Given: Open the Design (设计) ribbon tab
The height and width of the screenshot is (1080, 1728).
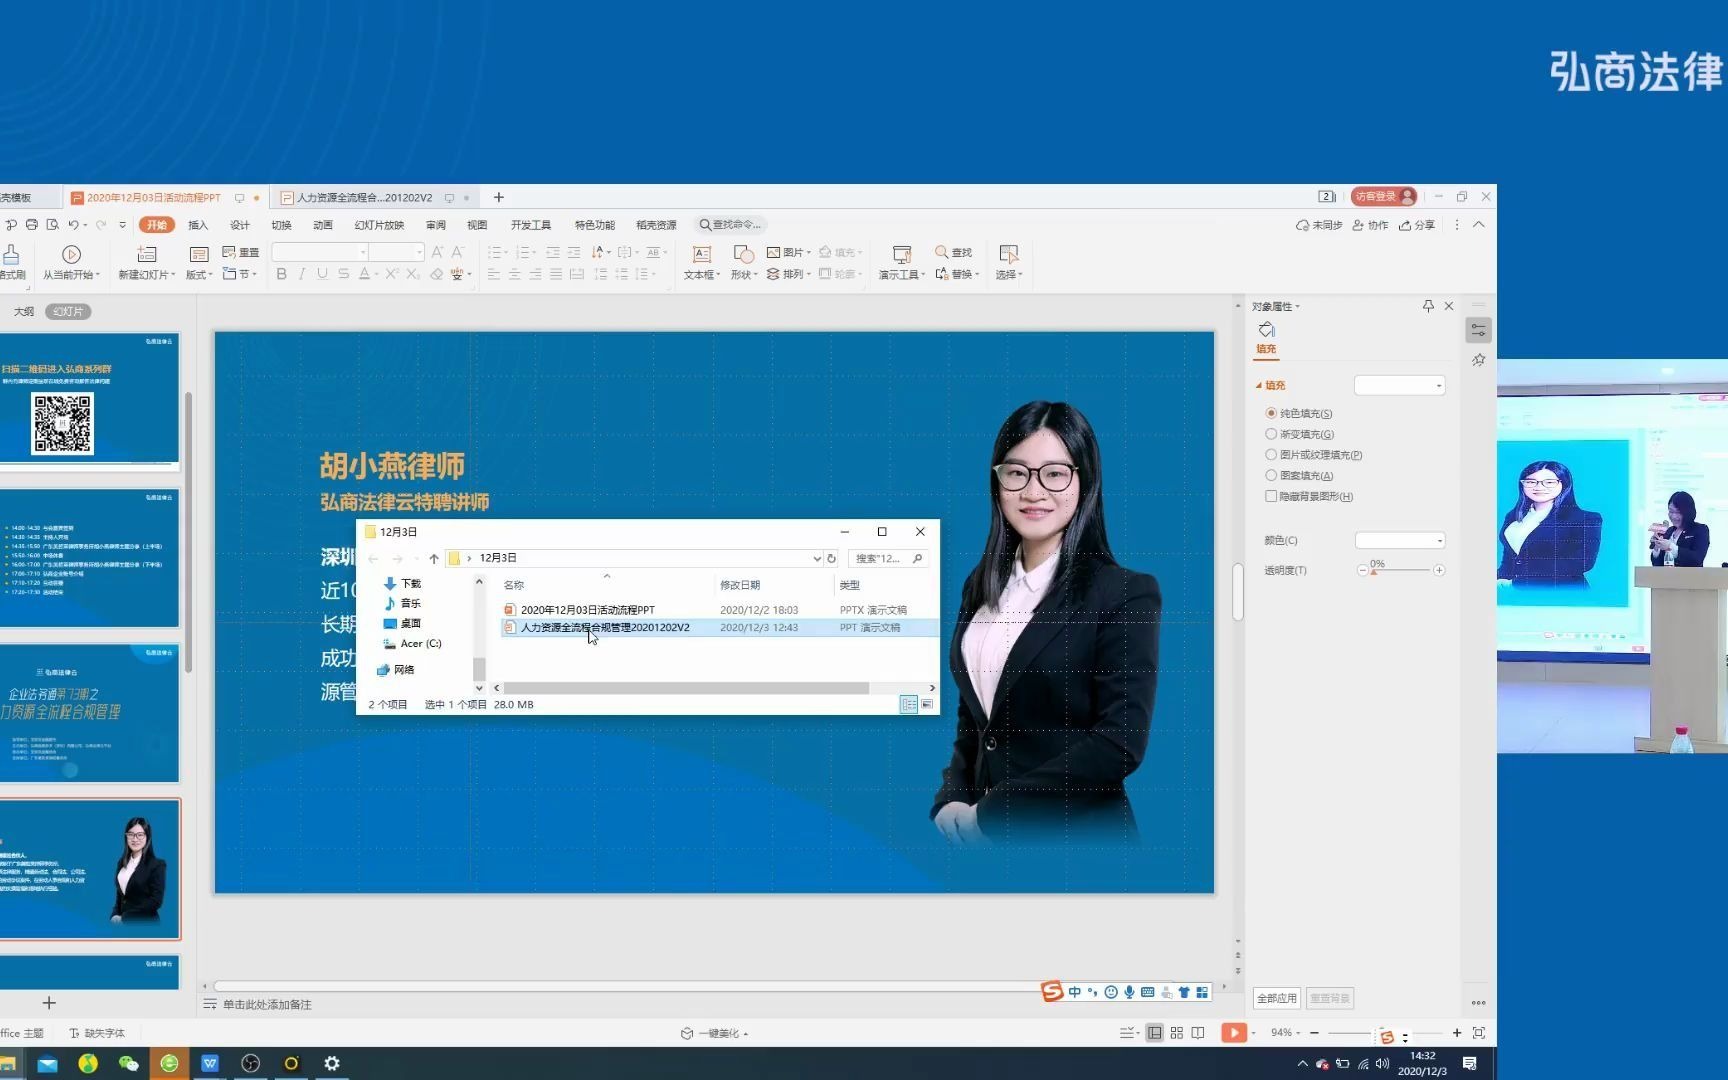Looking at the screenshot, I should pos(240,225).
